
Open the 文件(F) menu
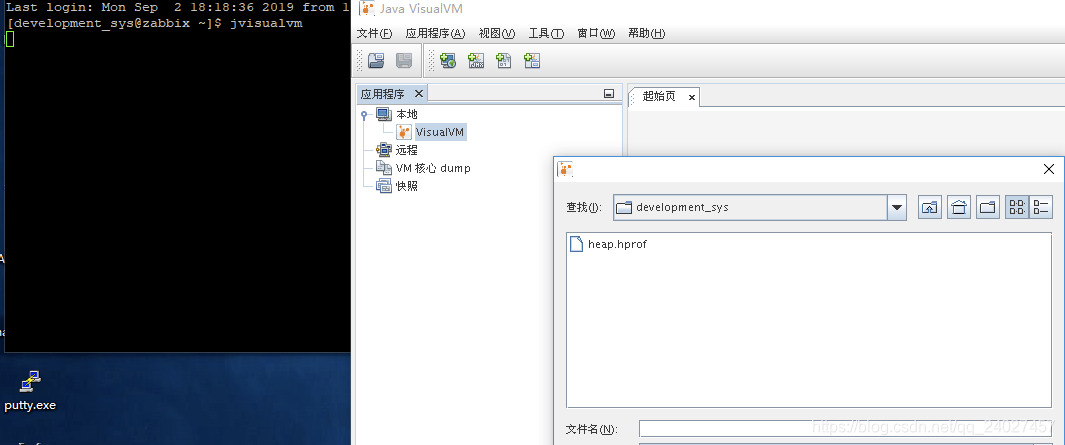(374, 33)
